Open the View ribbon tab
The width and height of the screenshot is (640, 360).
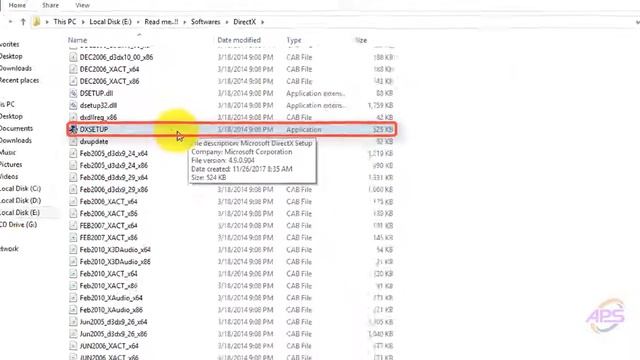82,5
